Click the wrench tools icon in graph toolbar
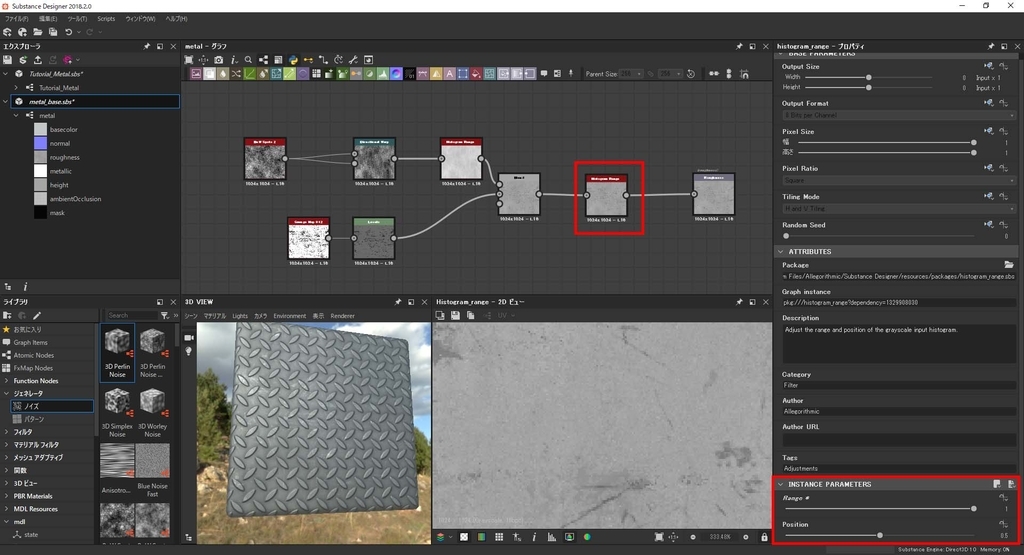The height and width of the screenshot is (555, 1024). 353,59
